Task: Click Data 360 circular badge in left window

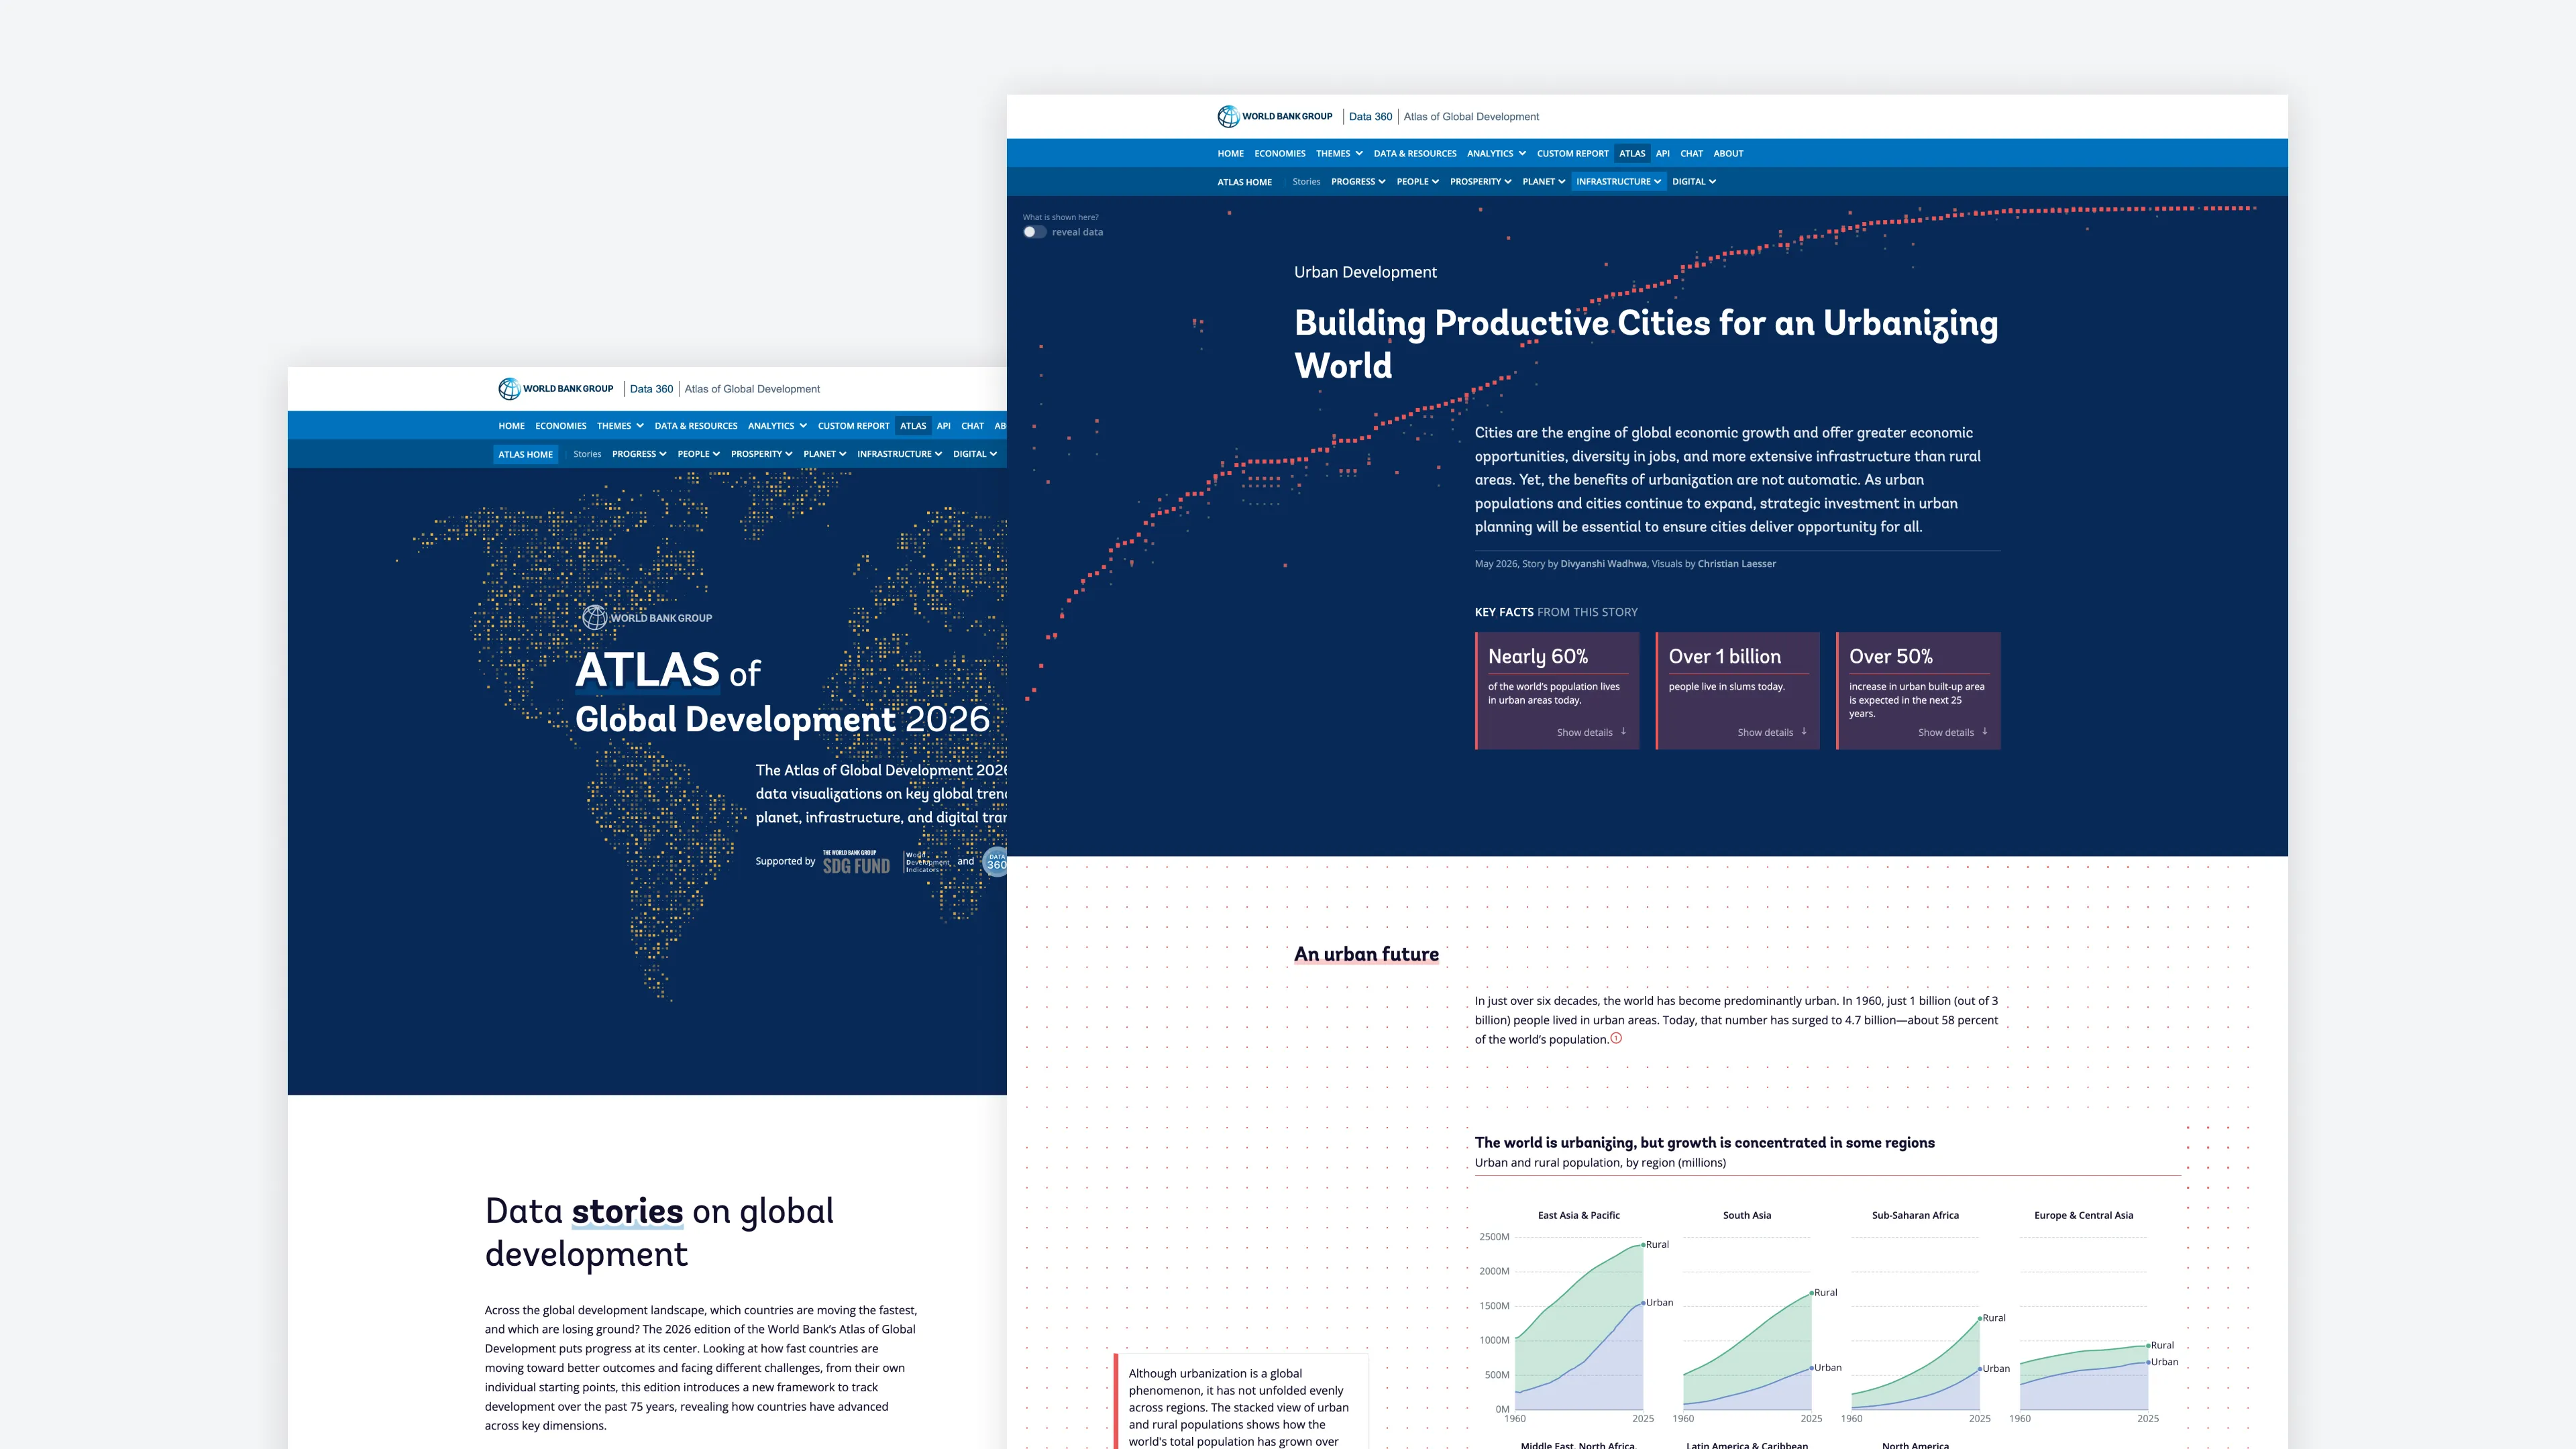Action: tap(995, 862)
